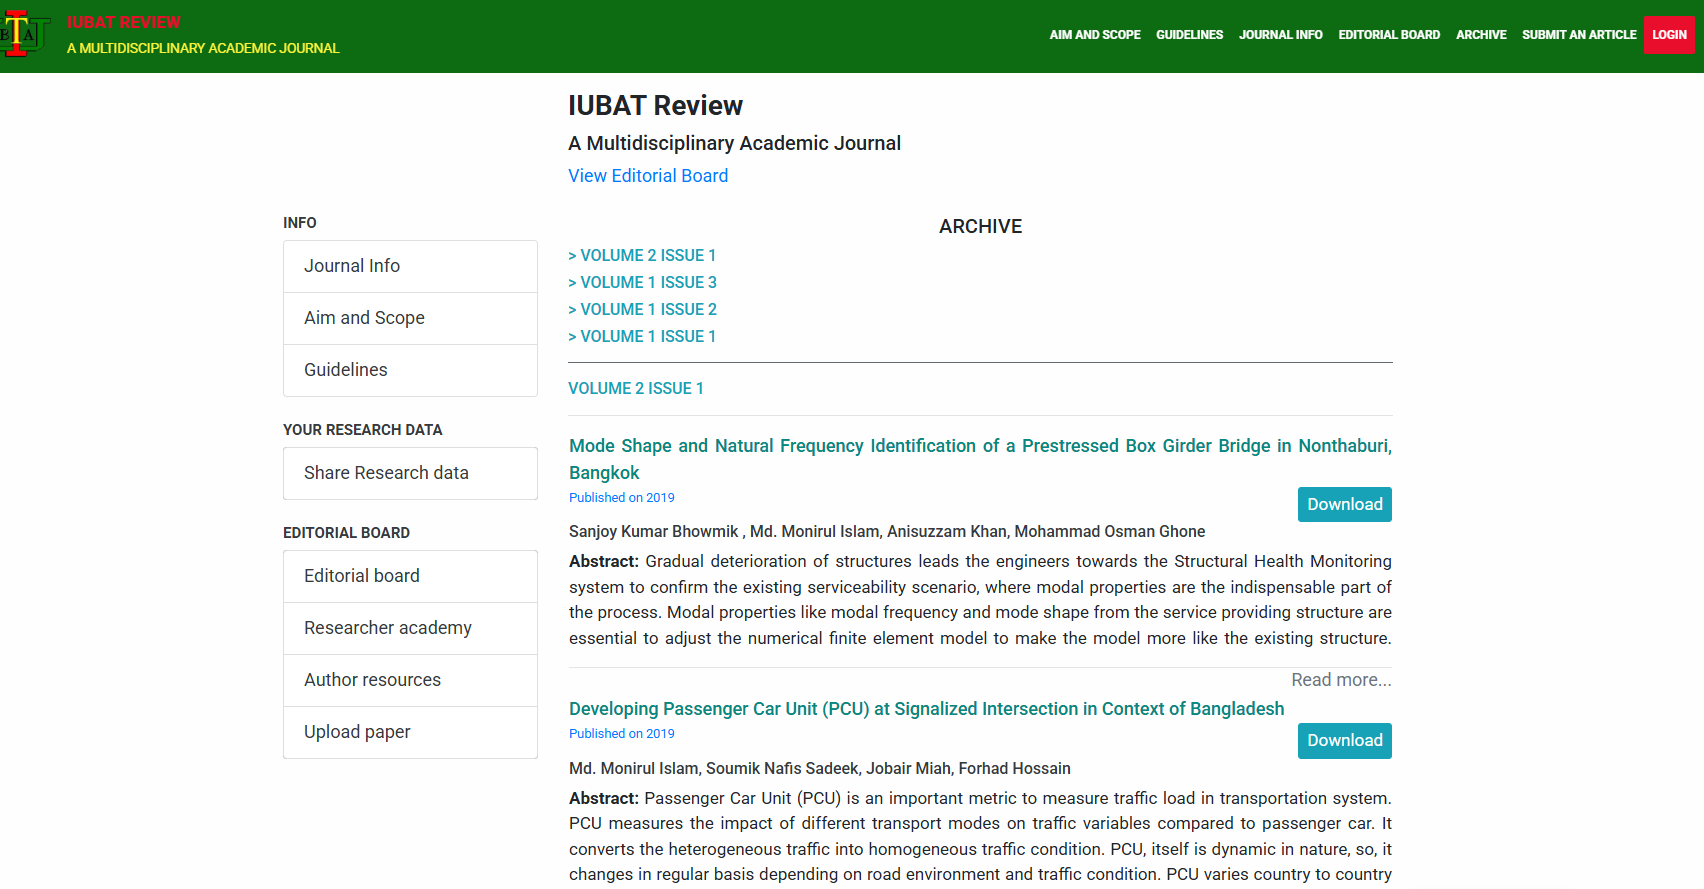1704x889 pixels.
Task: Download the Prestressed Box Girder Bridge paper
Action: 1345,505
